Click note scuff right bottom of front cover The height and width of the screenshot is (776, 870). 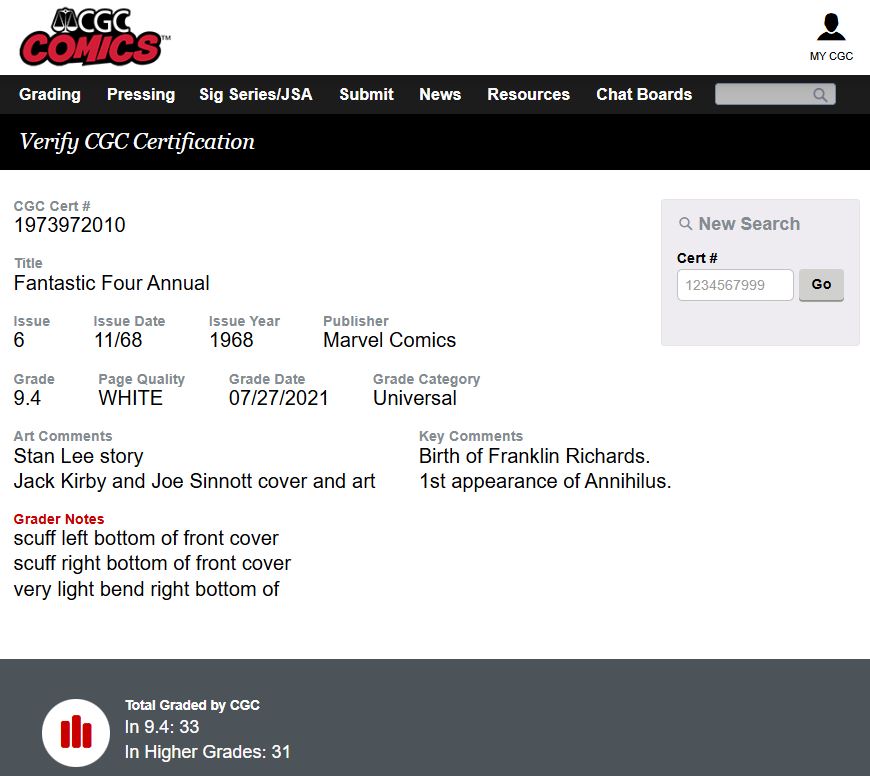152,563
